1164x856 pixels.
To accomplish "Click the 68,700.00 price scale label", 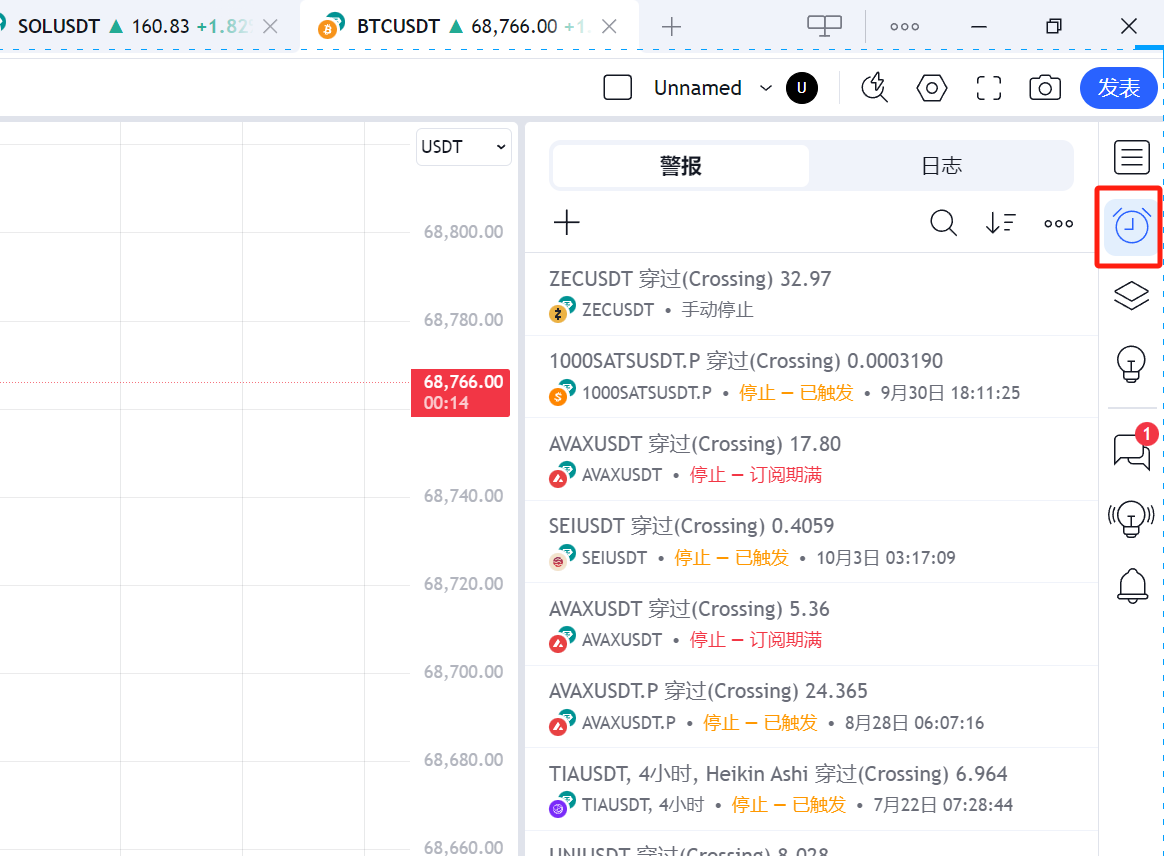I will pyautogui.click(x=463, y=672).
